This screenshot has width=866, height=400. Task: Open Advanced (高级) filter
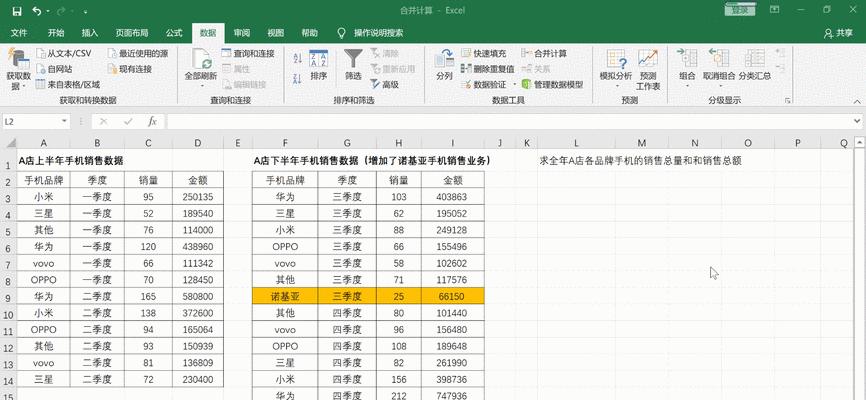tap(385, 85)
